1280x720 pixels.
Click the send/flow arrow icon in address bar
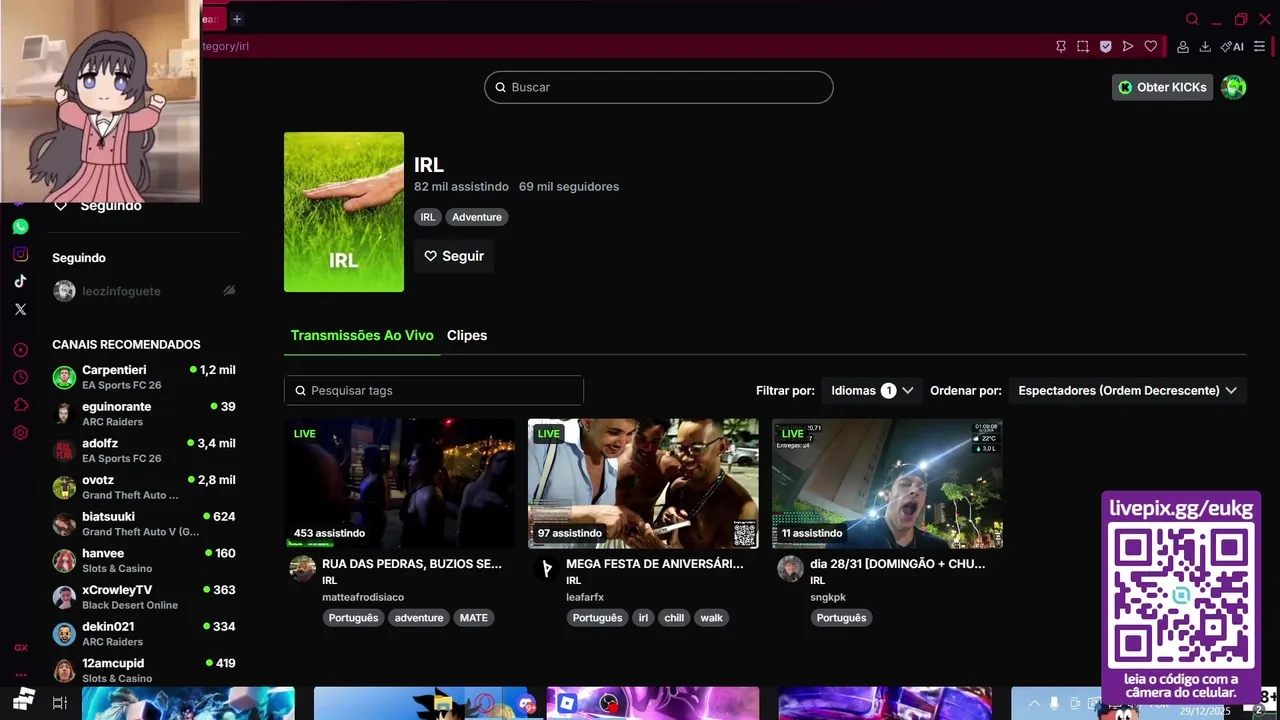1128,46
